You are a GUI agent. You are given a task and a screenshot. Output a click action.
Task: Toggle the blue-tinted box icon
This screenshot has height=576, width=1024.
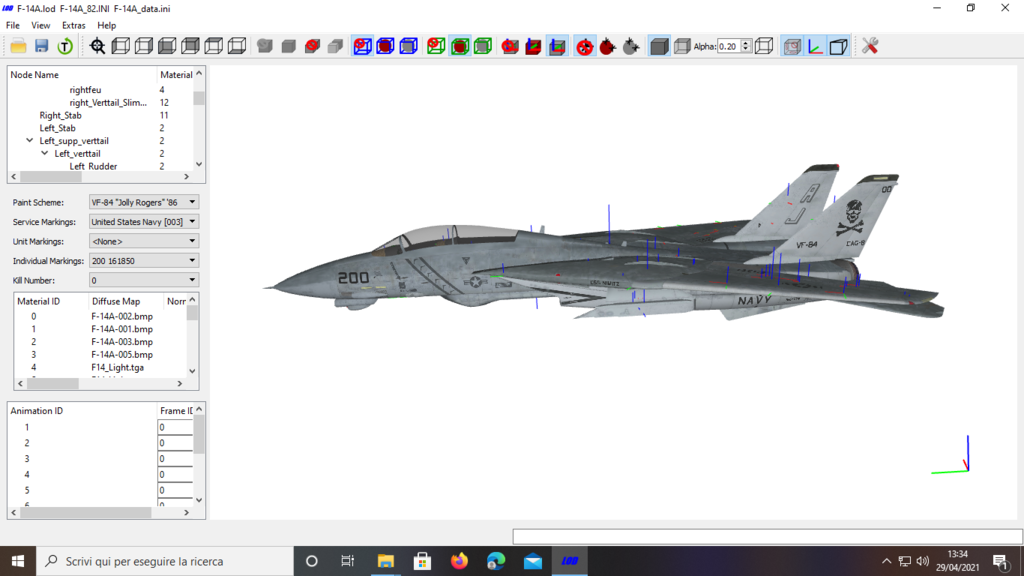click(839, 46)
